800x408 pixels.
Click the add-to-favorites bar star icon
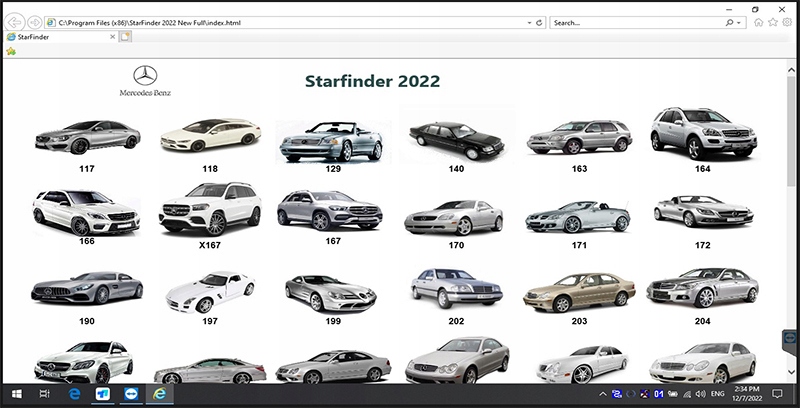[x=11, y=51]
